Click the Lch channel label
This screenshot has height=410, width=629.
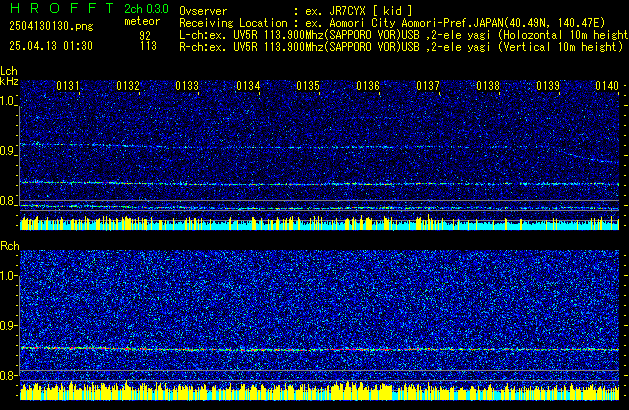click(x=9, y=71)
